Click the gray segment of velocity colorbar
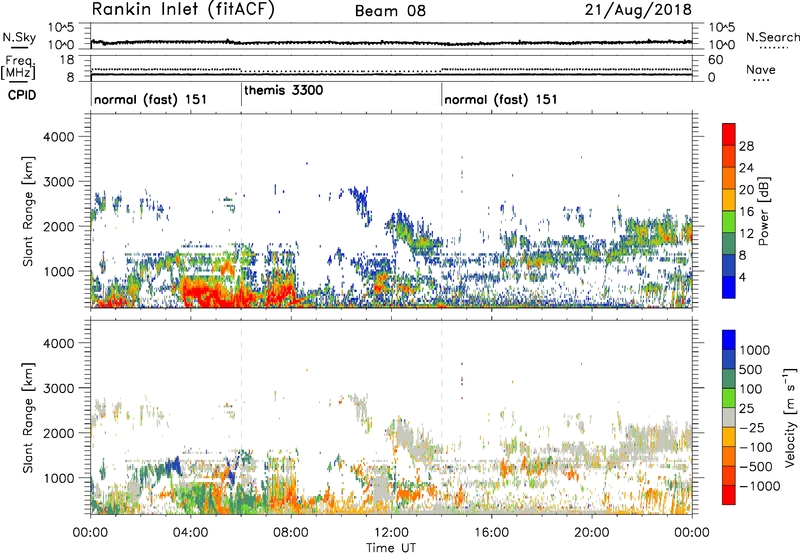Image resolution: width=800 pixels, height=554 pixels. (729, 417)
